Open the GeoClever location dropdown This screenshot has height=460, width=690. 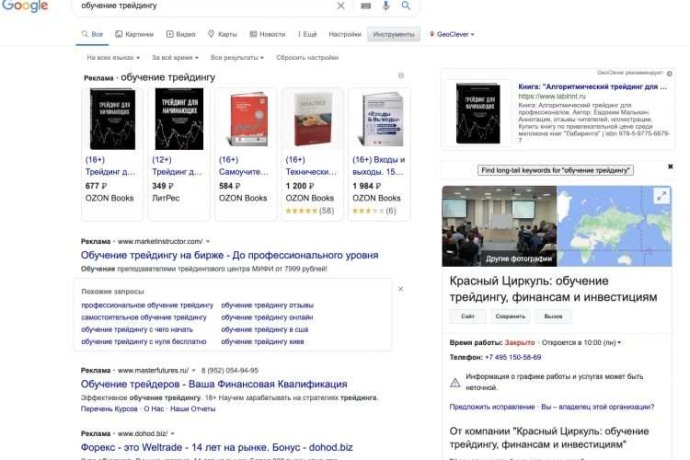pyautogui.click(x=452, y=34)
